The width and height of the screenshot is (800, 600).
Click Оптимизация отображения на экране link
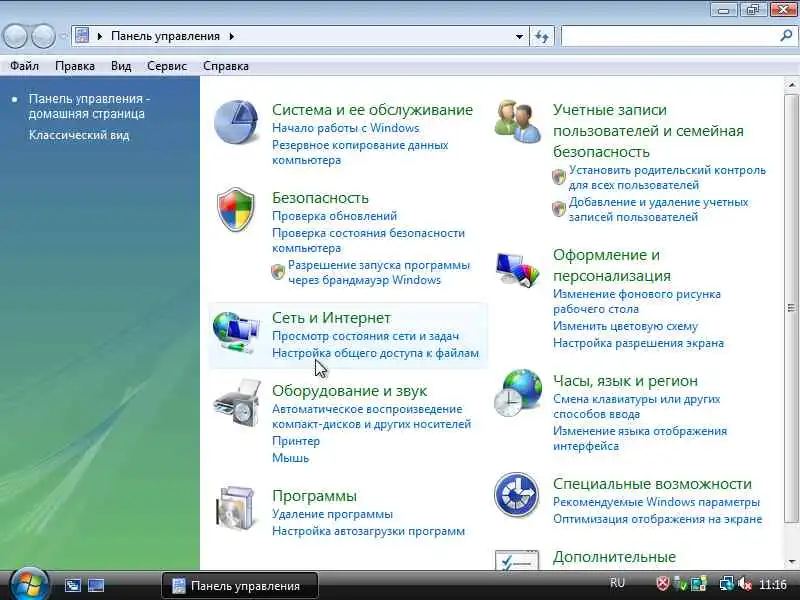pyautogui.click(x=658, y=519)
